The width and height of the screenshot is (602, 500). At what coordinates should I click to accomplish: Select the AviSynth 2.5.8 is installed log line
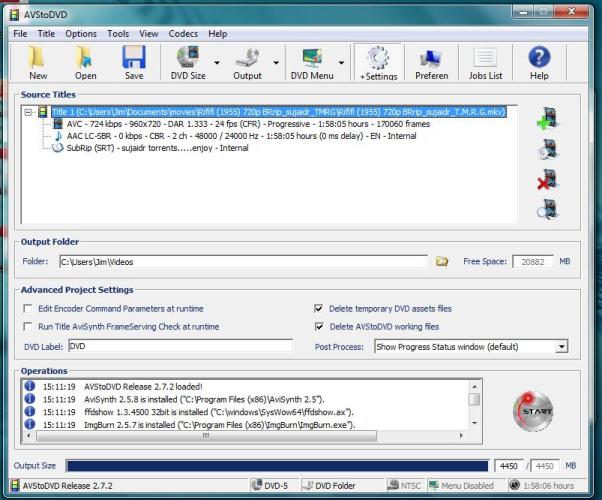click(x=204, y=399)
